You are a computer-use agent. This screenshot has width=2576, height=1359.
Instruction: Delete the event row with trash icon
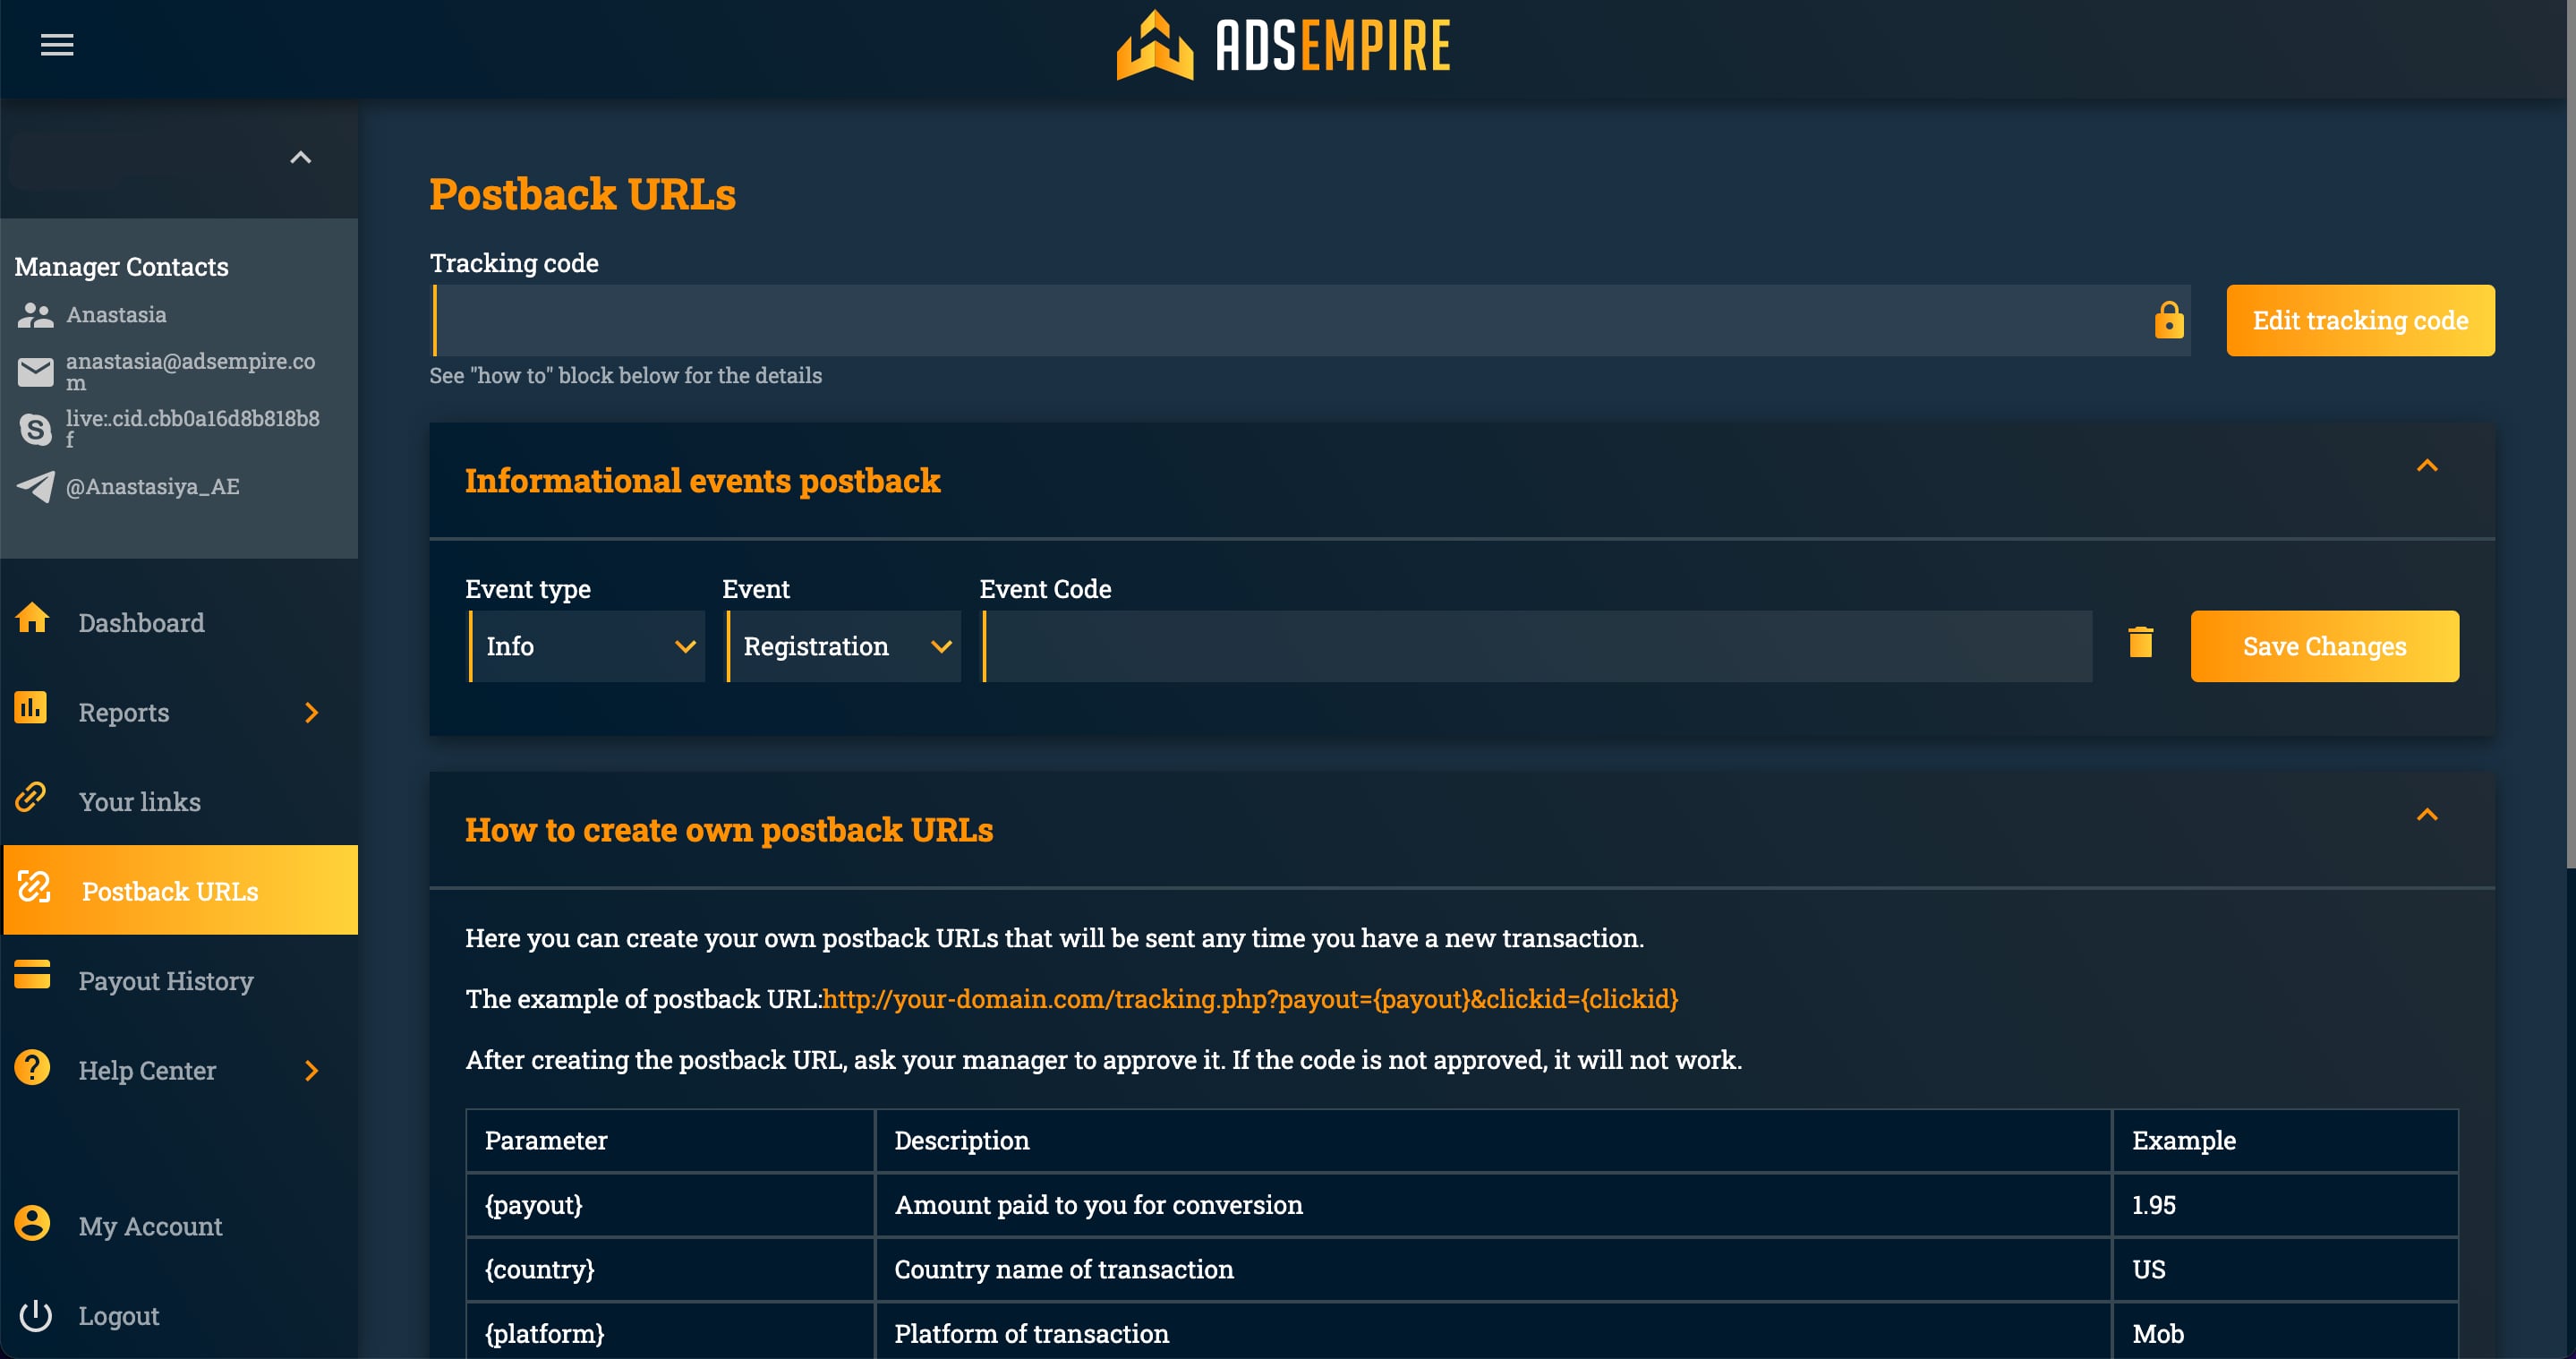(x=2141, y=642)
